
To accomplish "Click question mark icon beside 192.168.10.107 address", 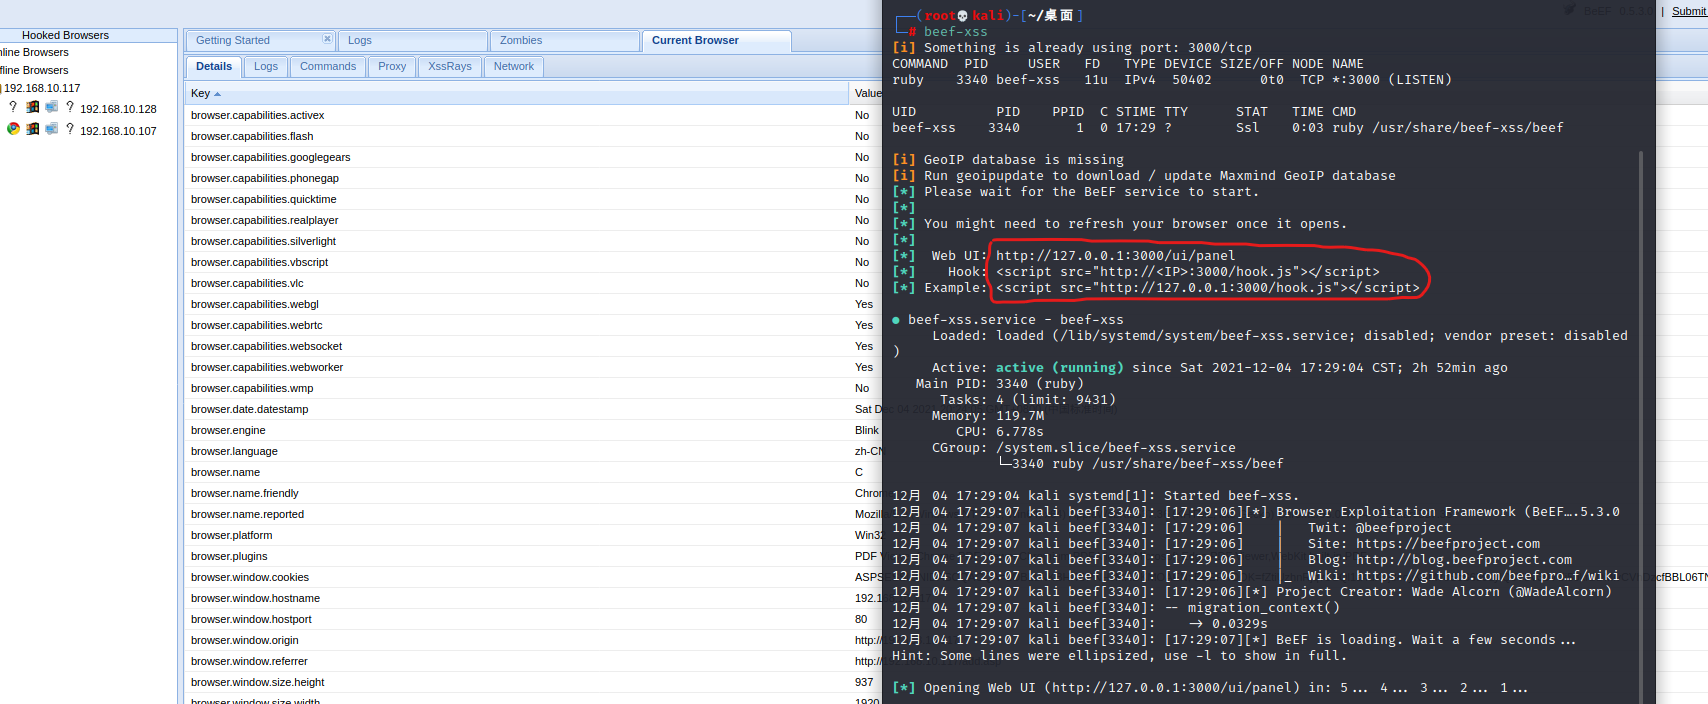I will tap(70, 129).
